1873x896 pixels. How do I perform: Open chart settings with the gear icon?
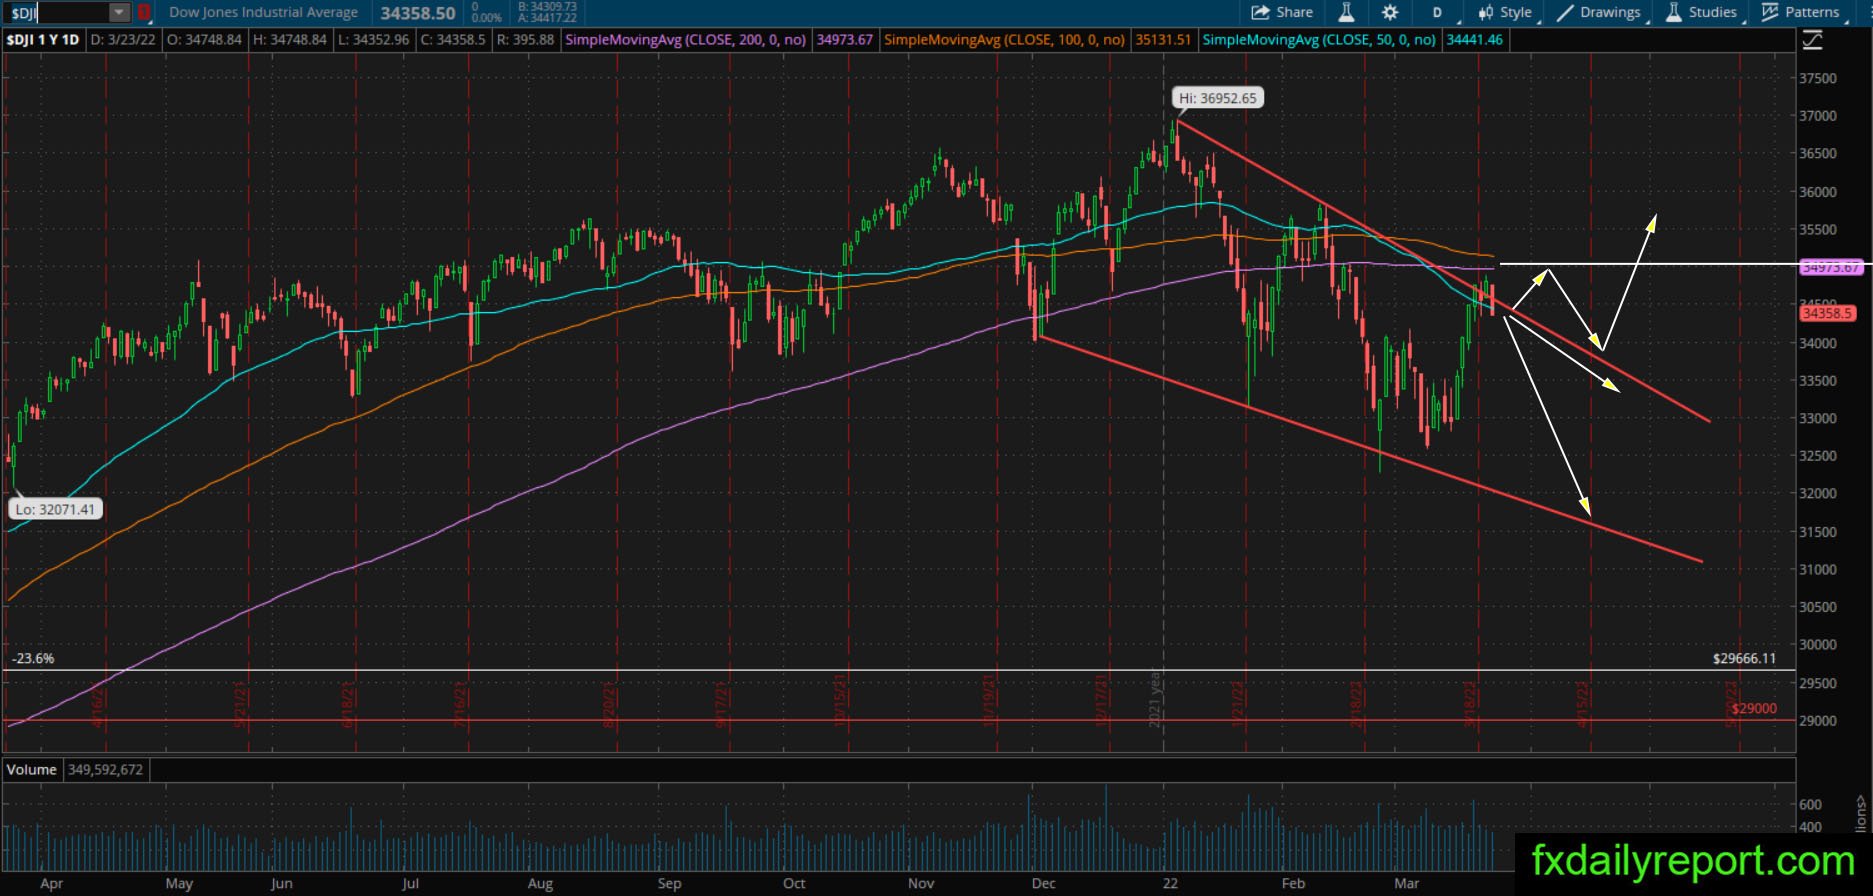tap(1390, 12)
